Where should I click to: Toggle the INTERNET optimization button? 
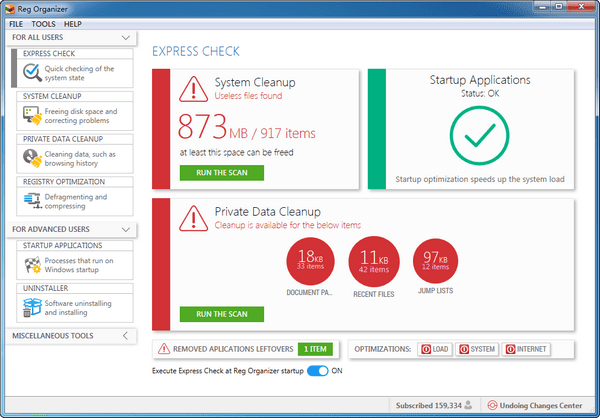point(526,349)
